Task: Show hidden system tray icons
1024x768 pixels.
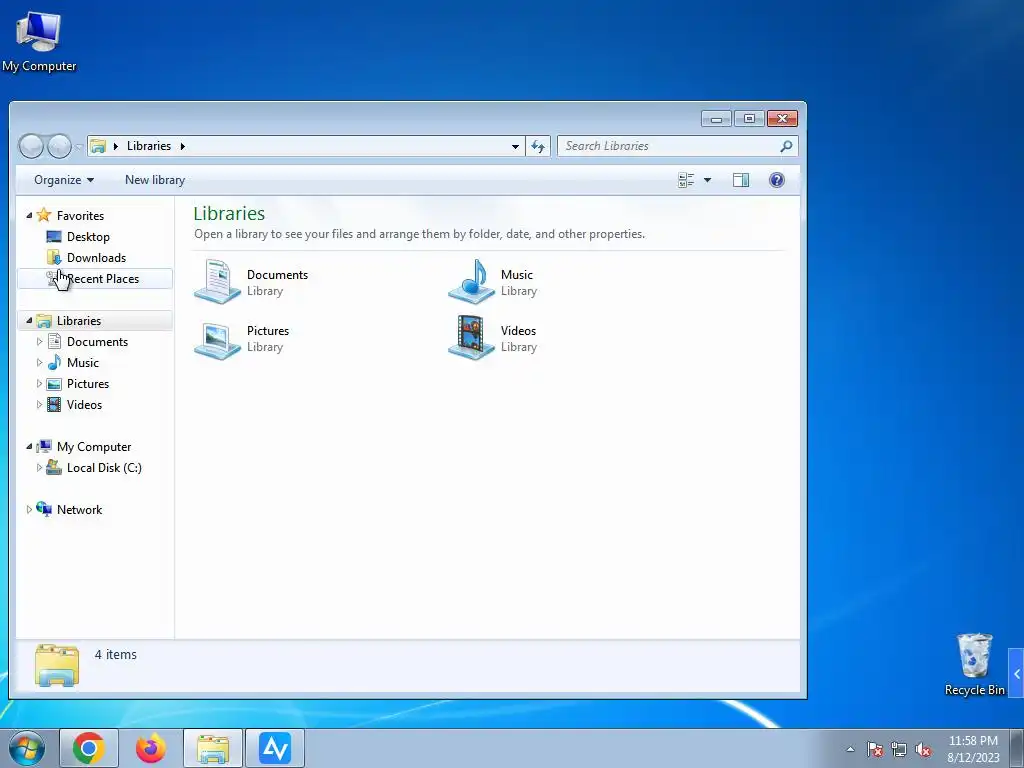Action: 850,749
